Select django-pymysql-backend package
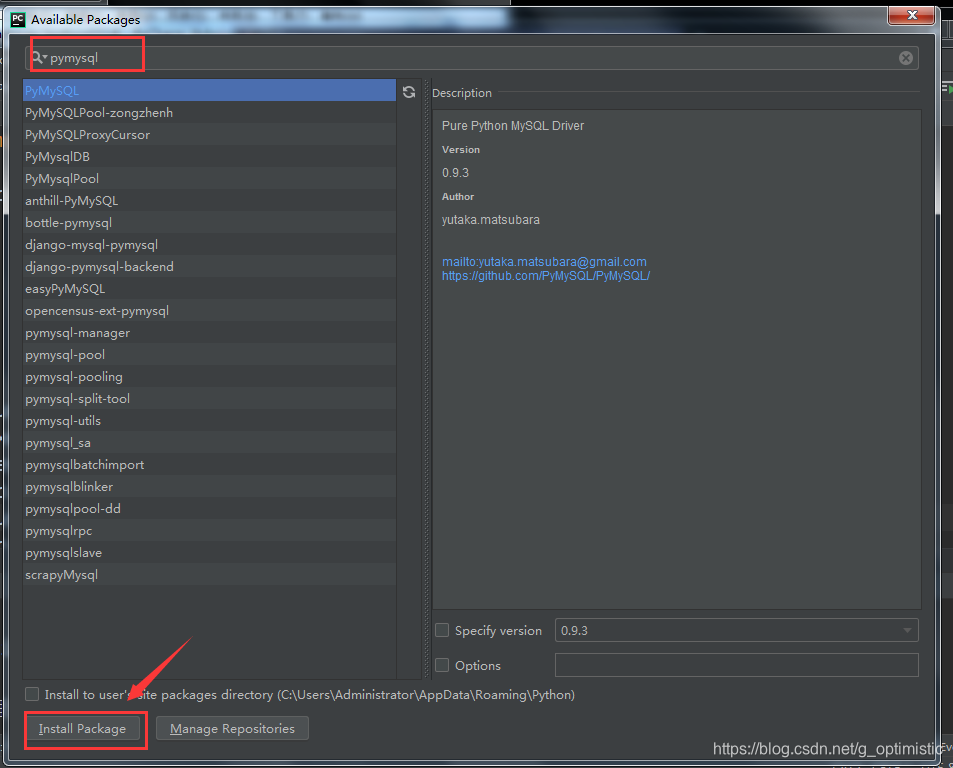953x768 pixels. click(x=210, y=267)
